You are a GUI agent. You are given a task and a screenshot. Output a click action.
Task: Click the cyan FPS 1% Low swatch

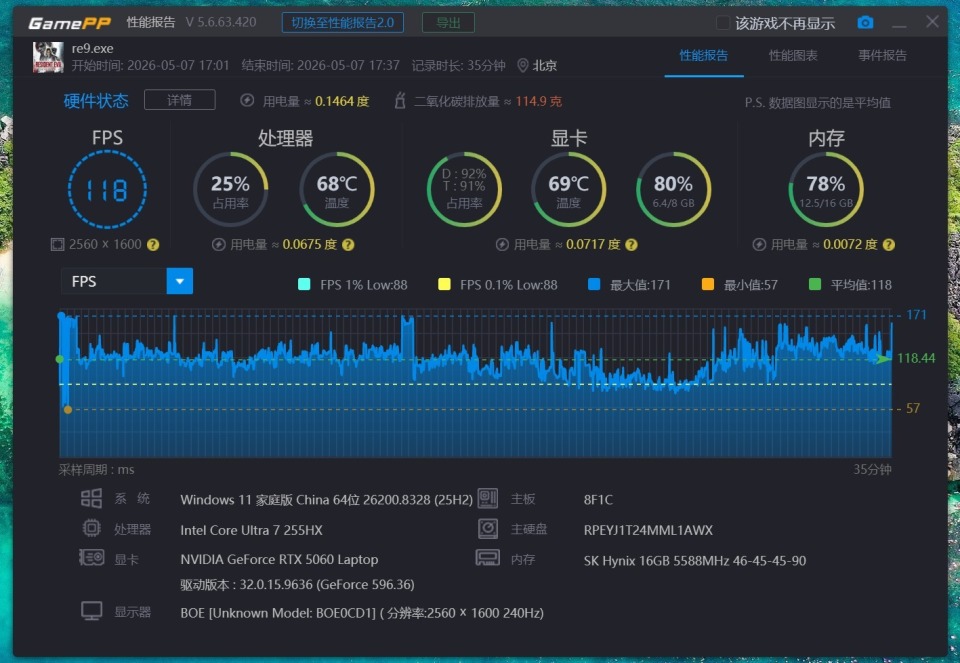304,284
